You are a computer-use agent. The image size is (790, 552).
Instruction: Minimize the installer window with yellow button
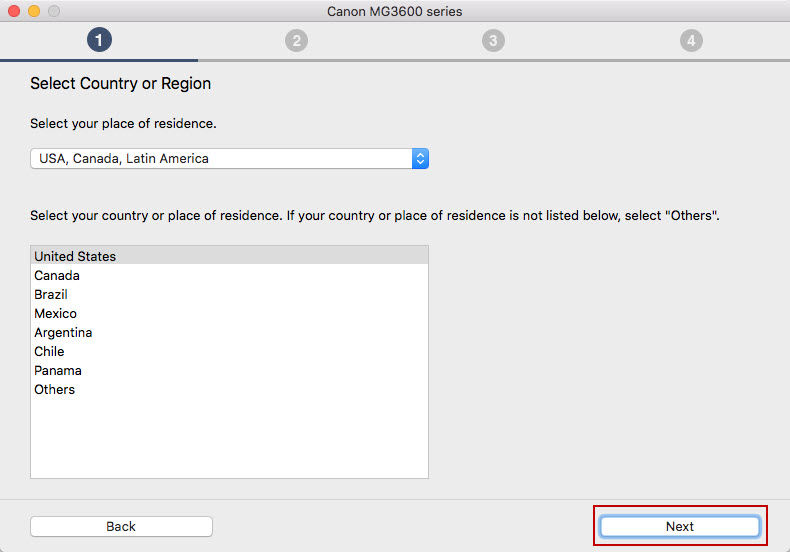click(34, 11)
